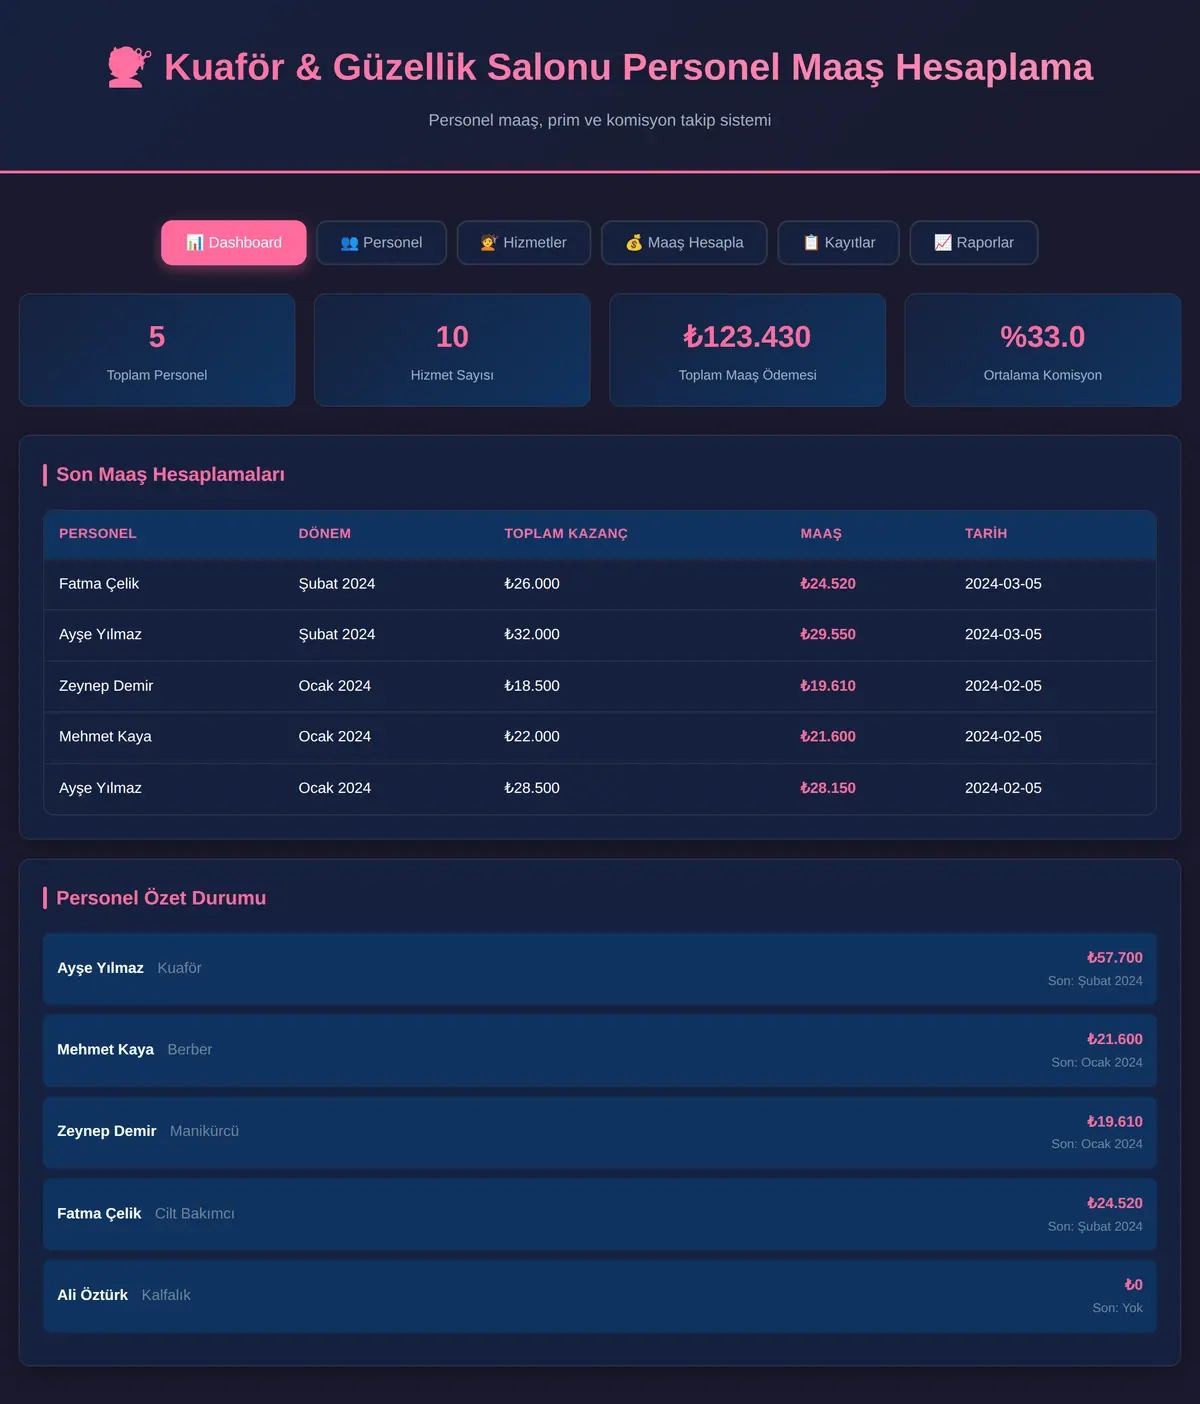Screen dimensions: 1200x1404
Task: Click the MAAŞ column header
Action: tap(821, 534)
